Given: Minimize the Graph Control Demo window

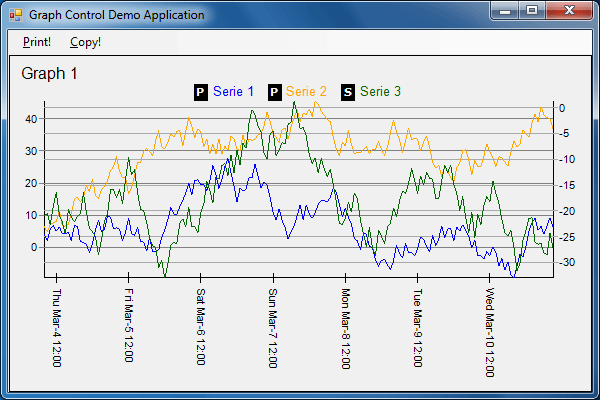Looking at the screenshot, I should tap(505, 11).
